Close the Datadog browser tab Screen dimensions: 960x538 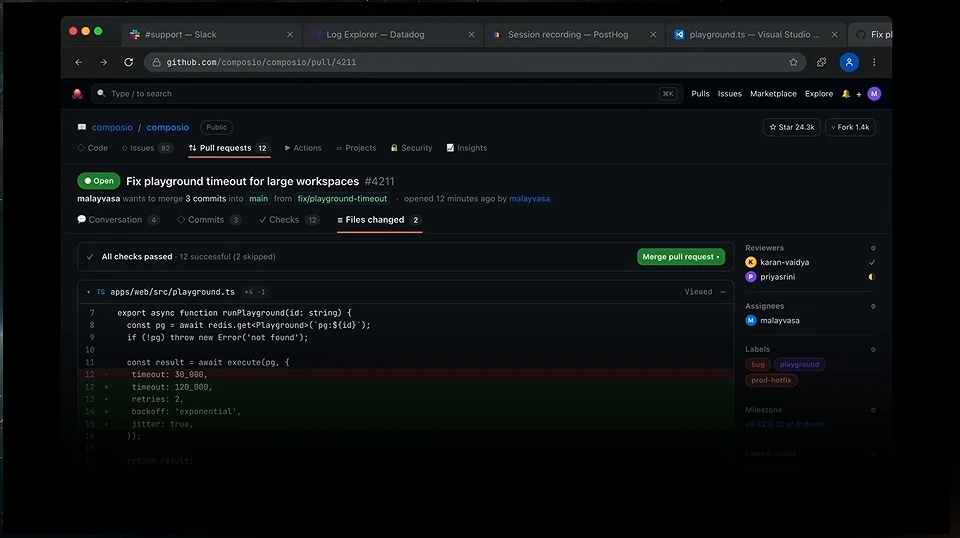471,34
